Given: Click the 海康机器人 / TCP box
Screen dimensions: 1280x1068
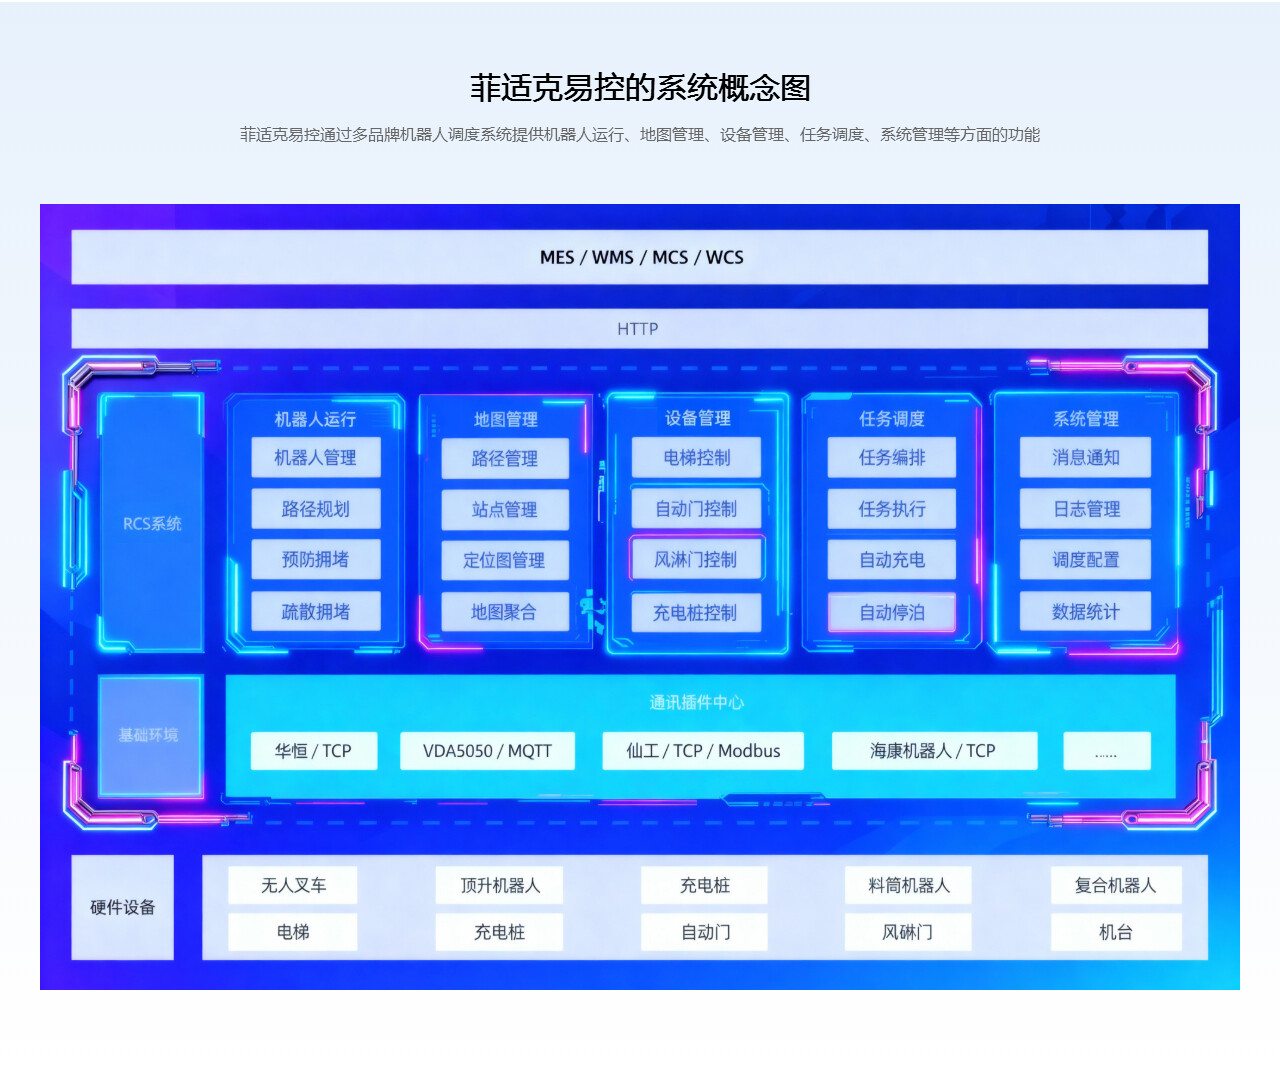Looking at the screenshot, I should click(934, 751).
